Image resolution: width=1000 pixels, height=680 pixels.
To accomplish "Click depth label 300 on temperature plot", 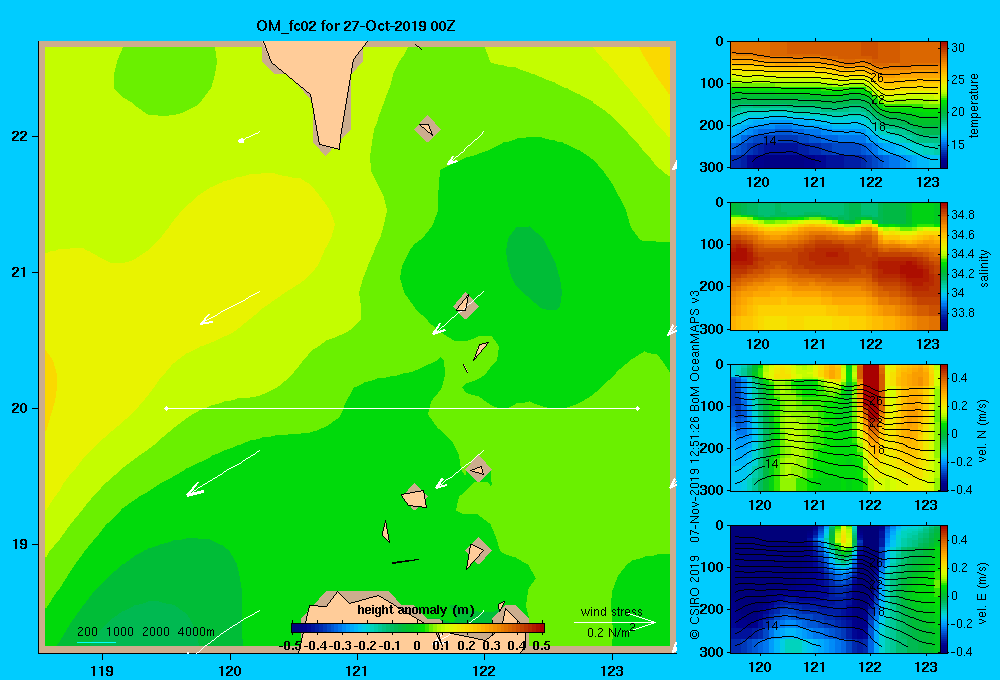I will (x=712, y=167).
